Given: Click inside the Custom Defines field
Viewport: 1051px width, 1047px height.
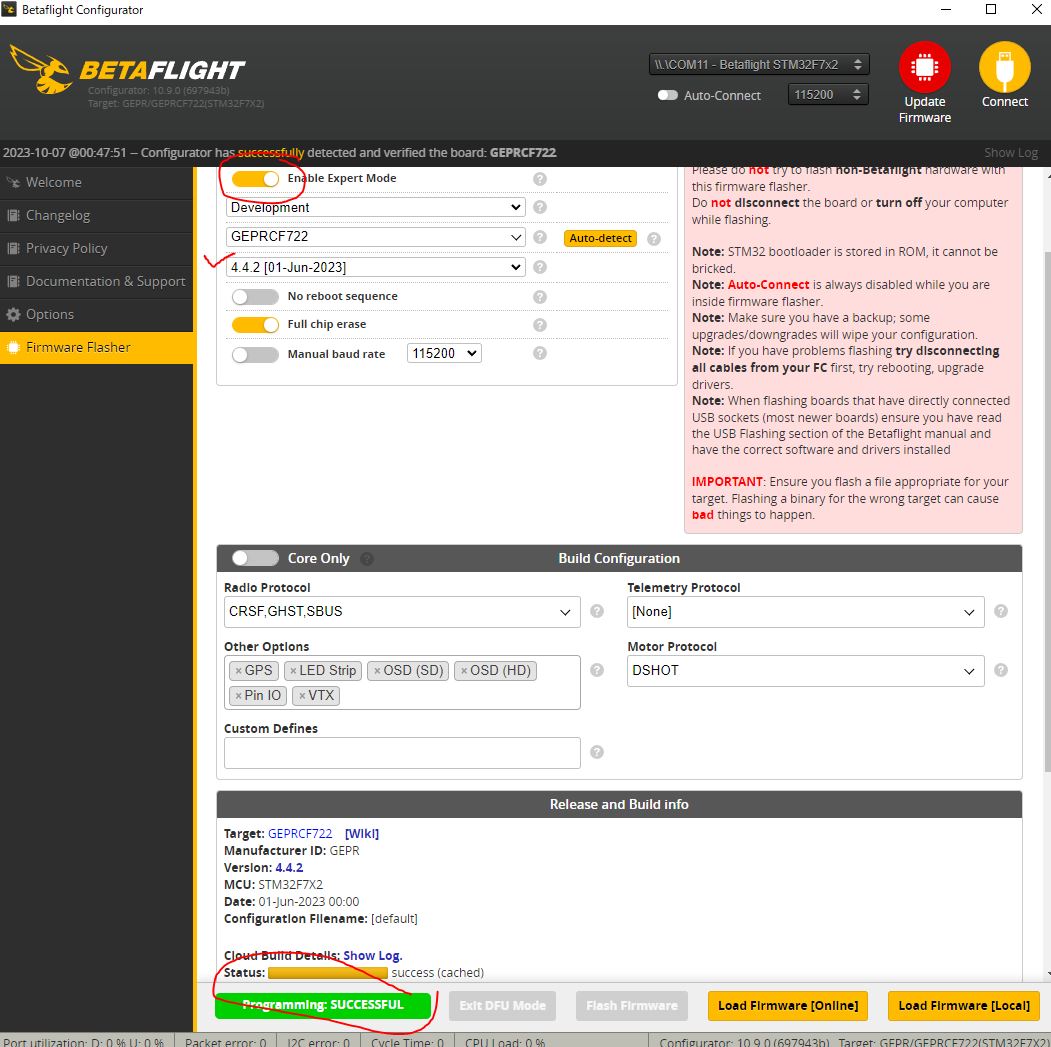Looking at the screenshot, I should (x=400, y=752).
